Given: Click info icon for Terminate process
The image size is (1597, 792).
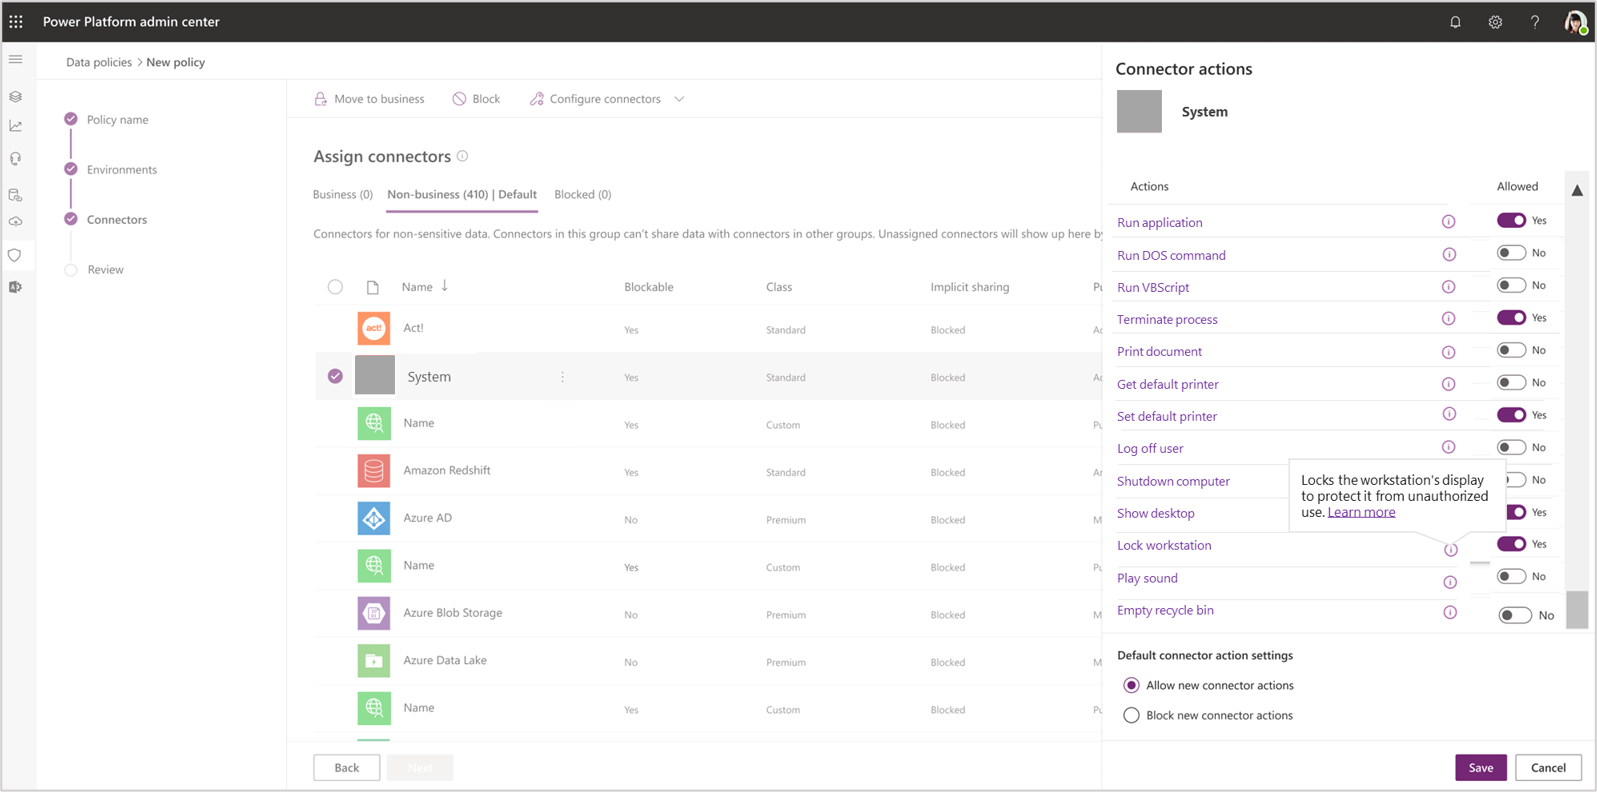Looking at the screenshot, I should [1448, 319].
